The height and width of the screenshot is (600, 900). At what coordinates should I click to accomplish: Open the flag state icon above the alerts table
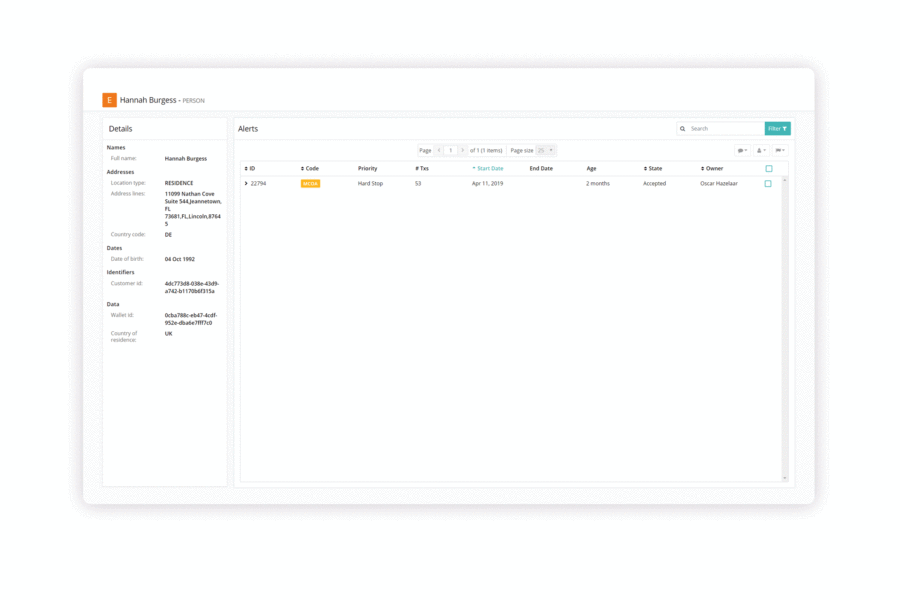click(x=778, y=150)
